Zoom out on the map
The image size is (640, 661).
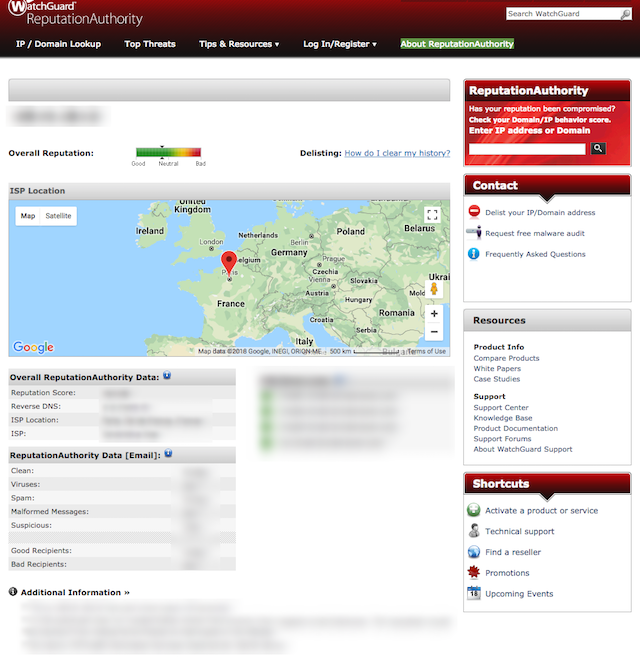[x=434, y=332]
